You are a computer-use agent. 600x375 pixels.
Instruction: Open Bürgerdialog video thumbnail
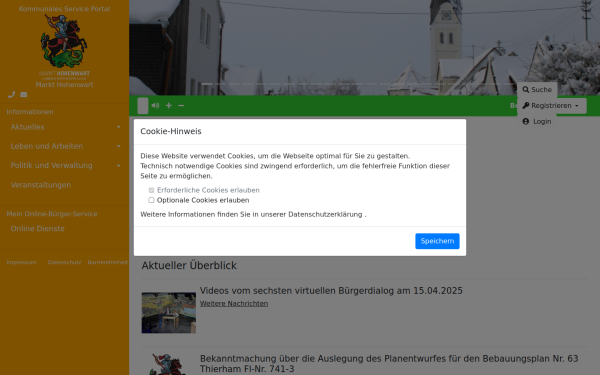pos(169,313)
